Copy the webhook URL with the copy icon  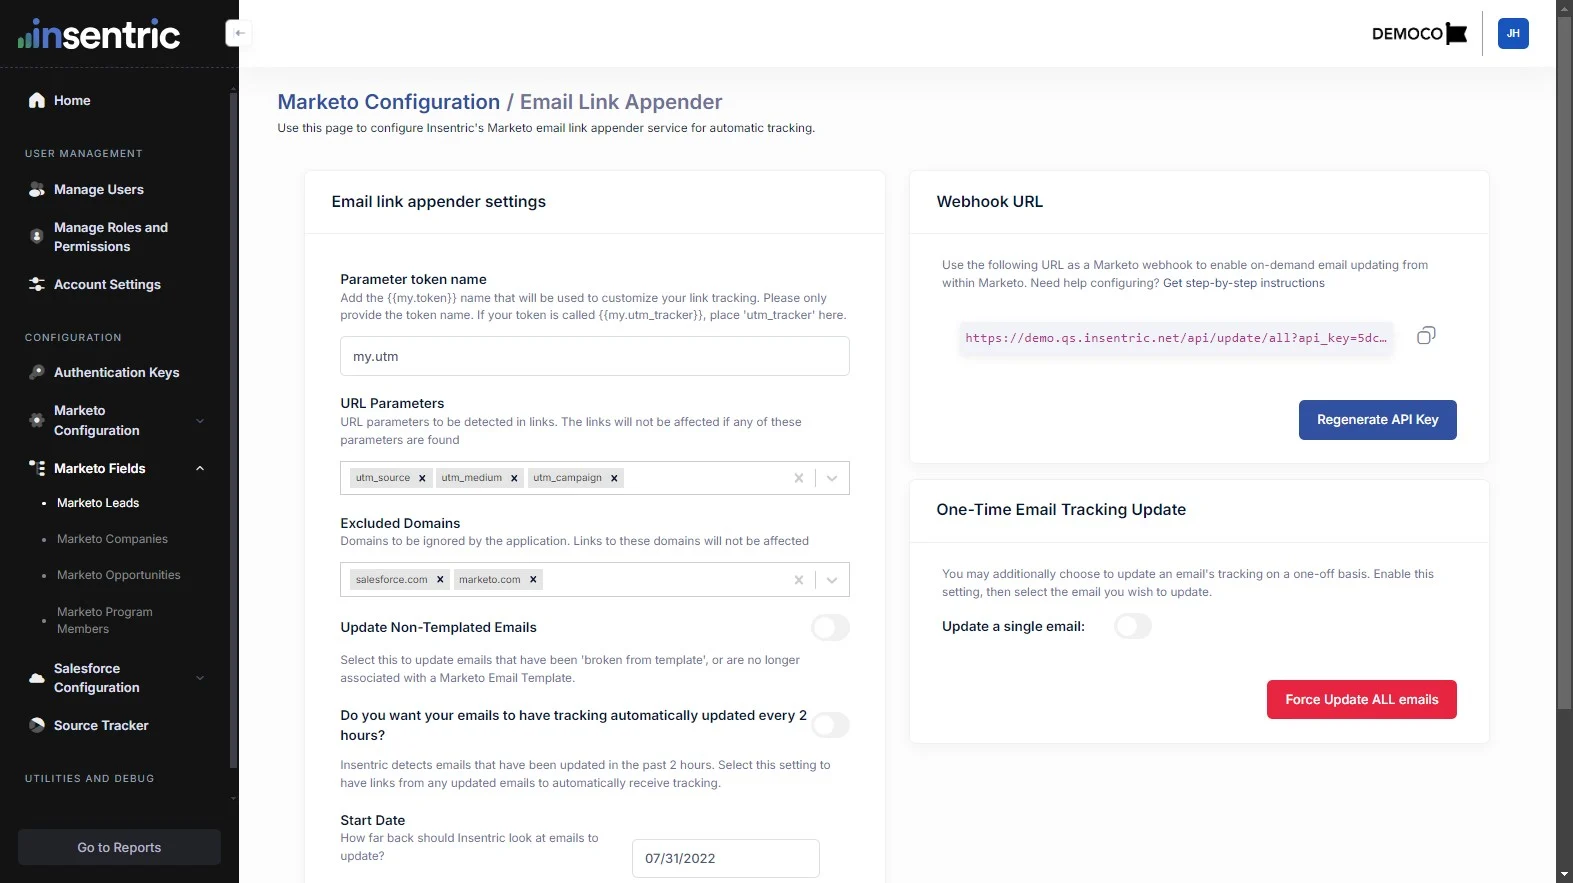coord(1426,335)
